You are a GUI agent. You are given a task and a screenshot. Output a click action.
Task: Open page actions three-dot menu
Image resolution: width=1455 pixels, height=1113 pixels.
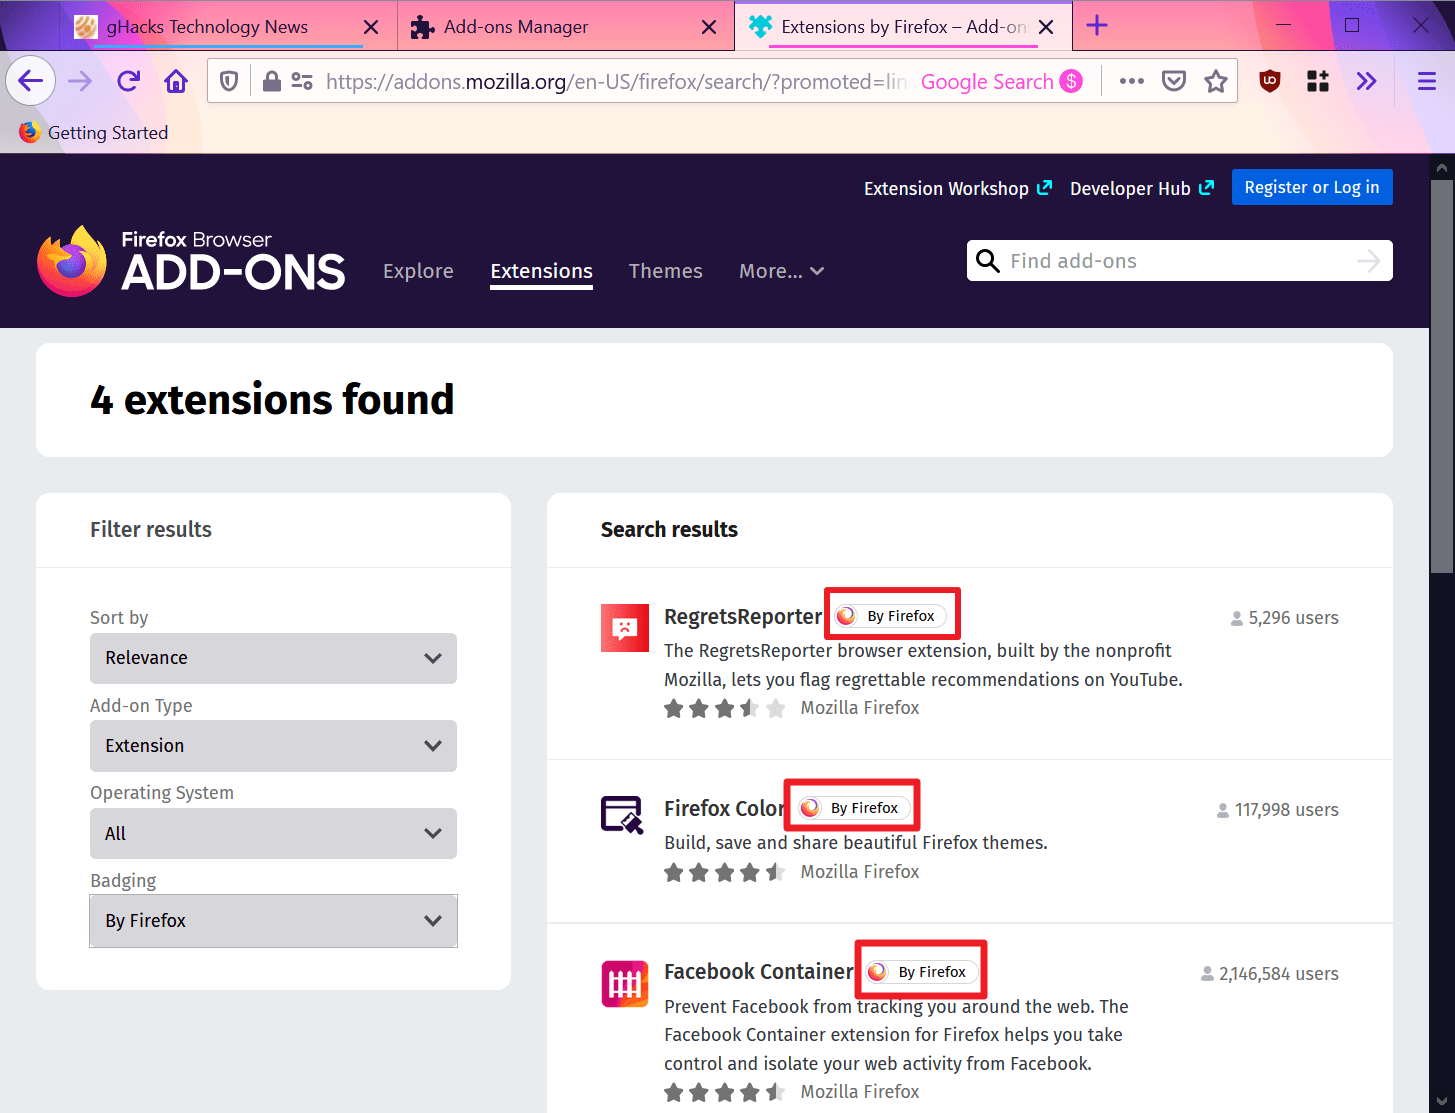click(1131, 82)
